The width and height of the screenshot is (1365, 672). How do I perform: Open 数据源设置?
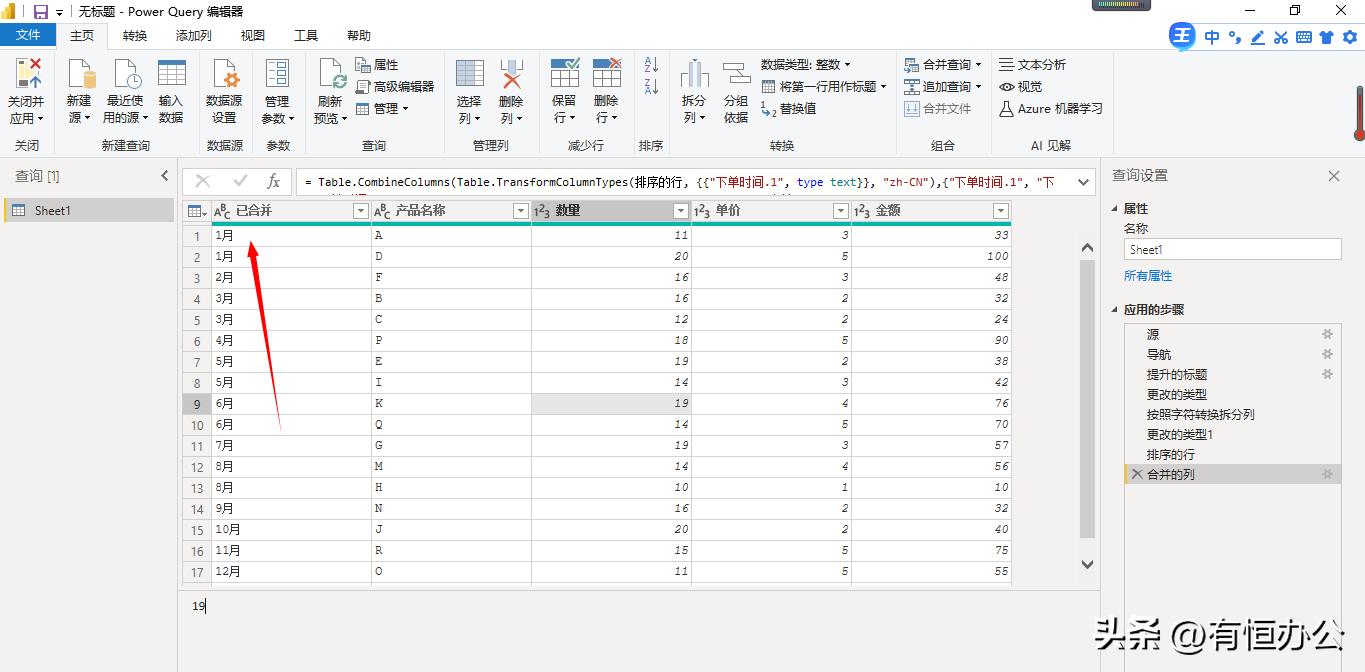click(224, 88)
